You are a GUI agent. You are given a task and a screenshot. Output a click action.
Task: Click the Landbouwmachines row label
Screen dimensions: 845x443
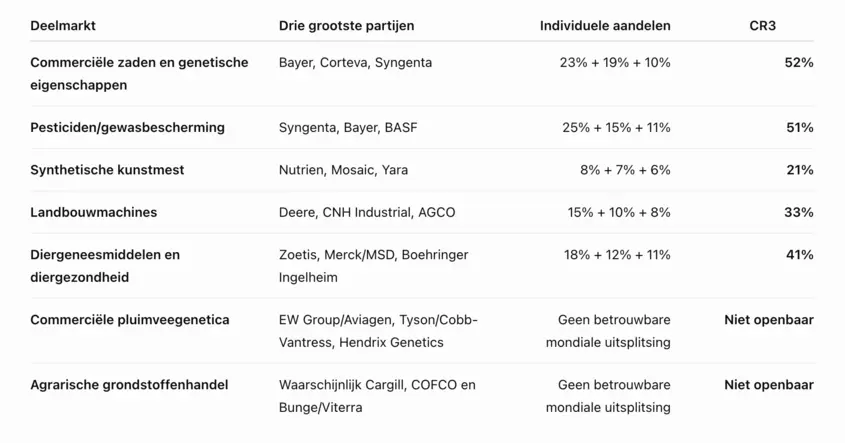pyautogui.click(x=94, y=212)
